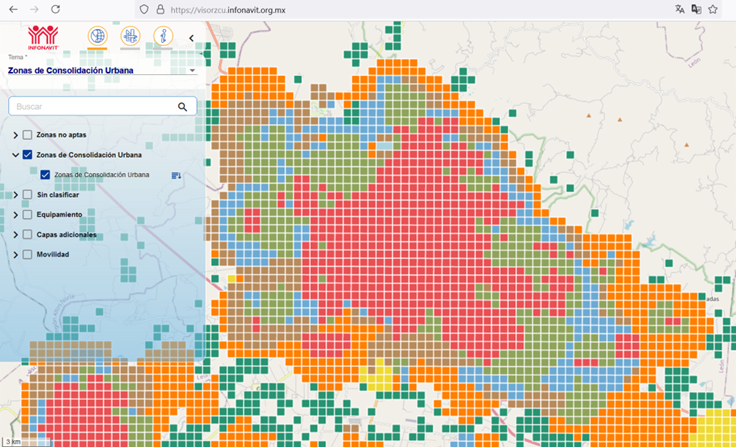
Task: Expand the Capas adicionales group
Action: 15,234
